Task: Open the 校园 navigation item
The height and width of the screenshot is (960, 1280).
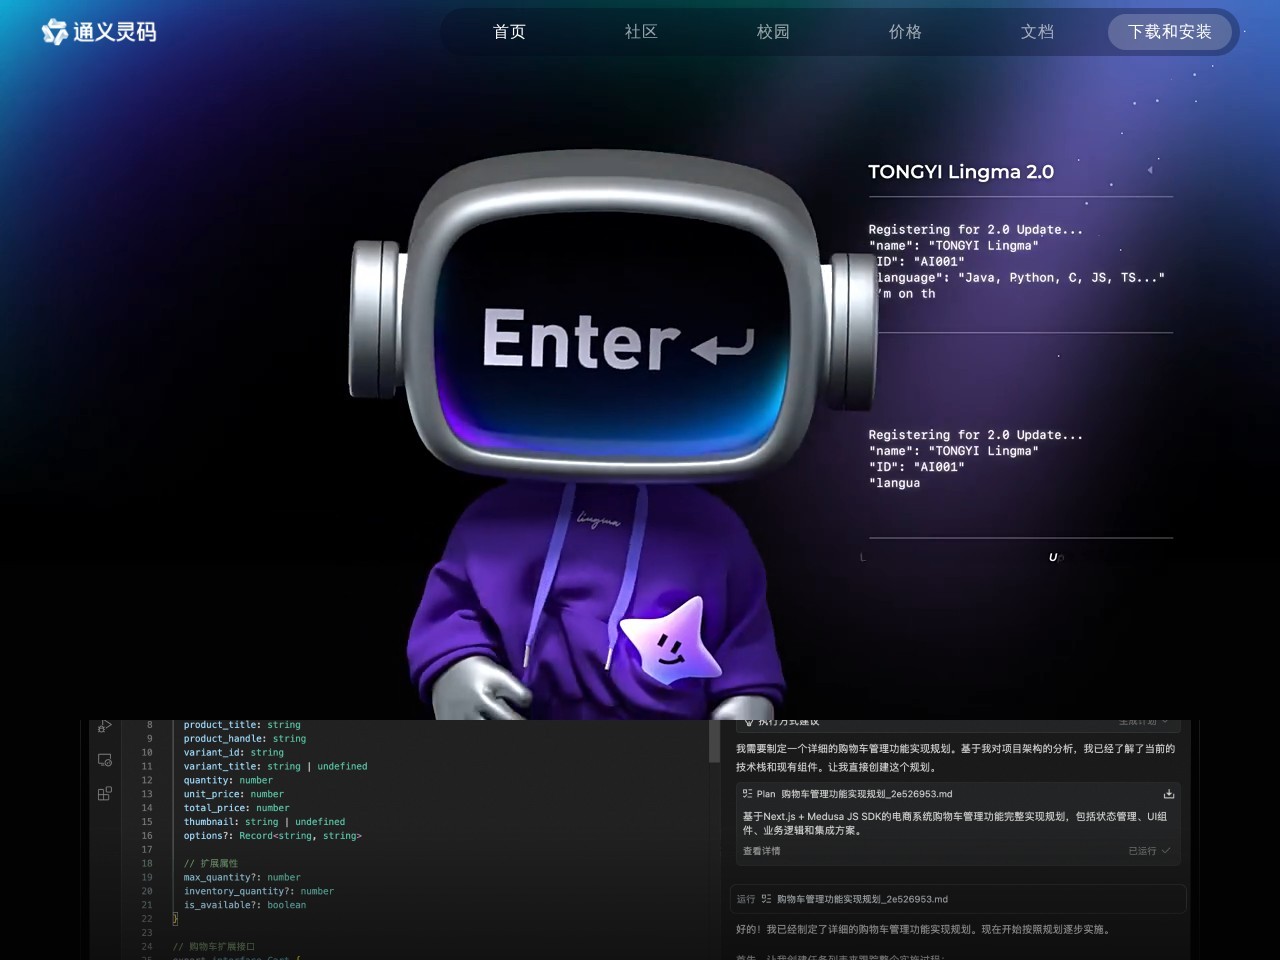Action: click(773, 32)
